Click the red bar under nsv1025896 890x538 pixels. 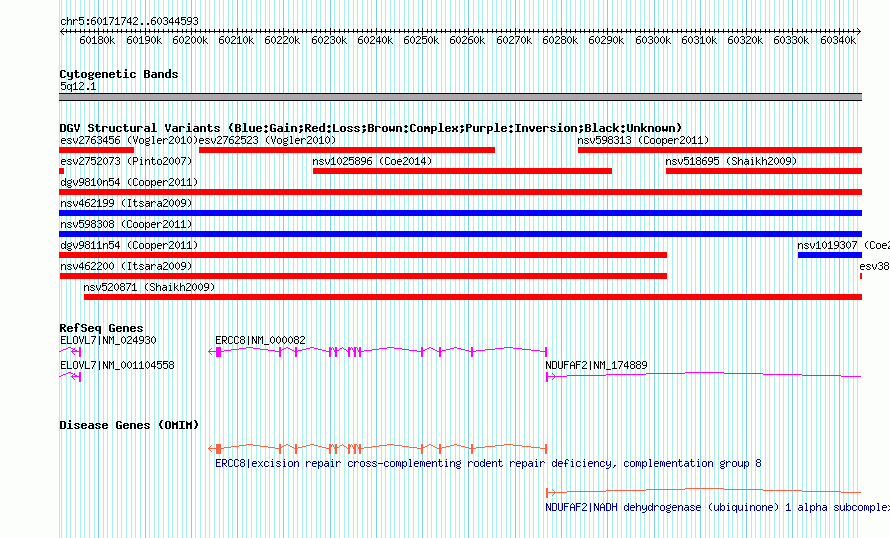click(x=462, y=171)
